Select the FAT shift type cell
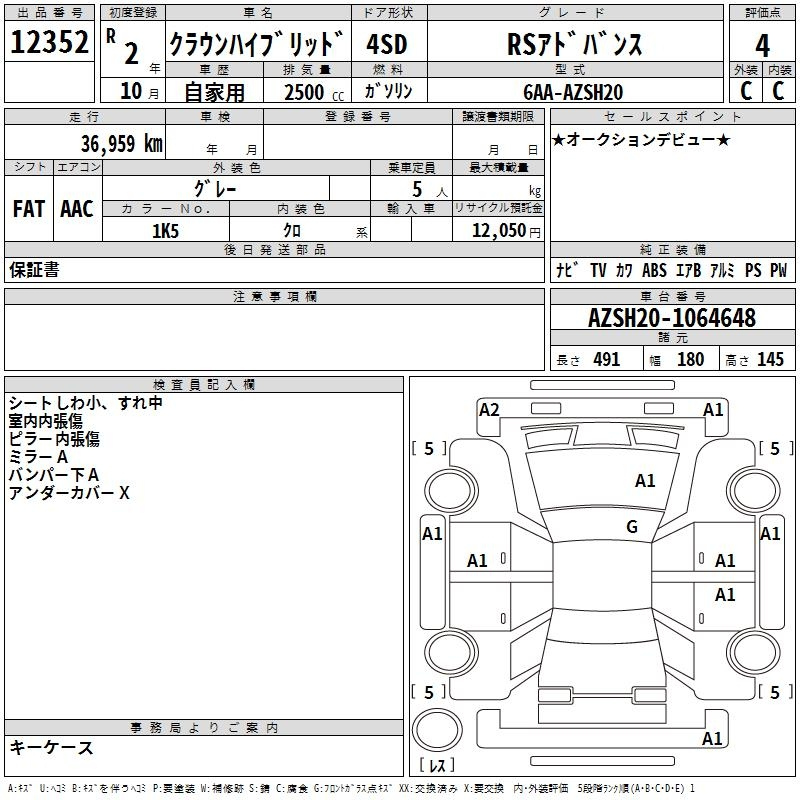 (x=28, y=209)
